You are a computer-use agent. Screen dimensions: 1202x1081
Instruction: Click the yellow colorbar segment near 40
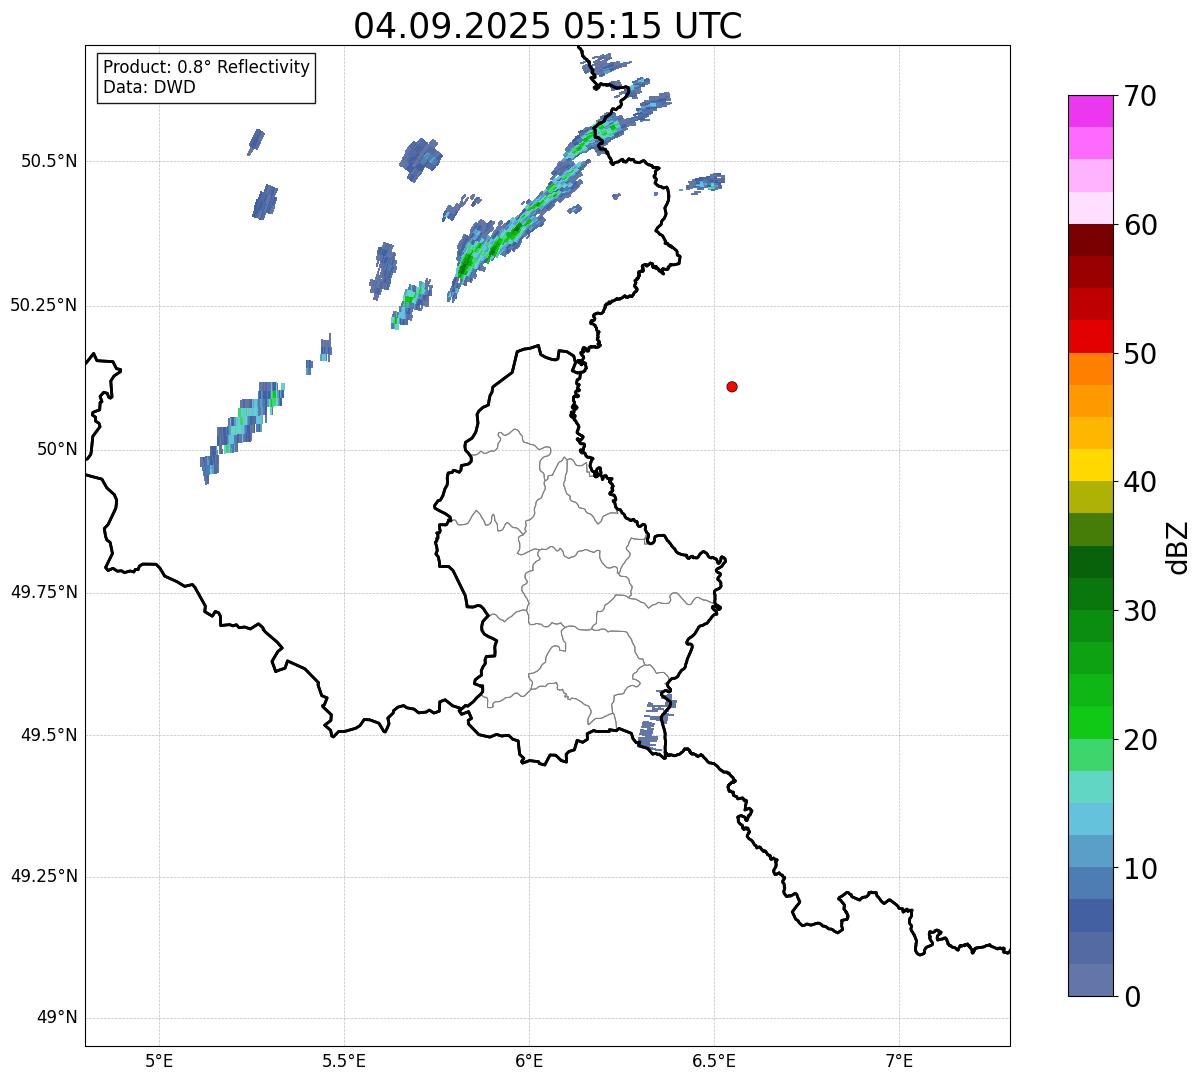1091,466
